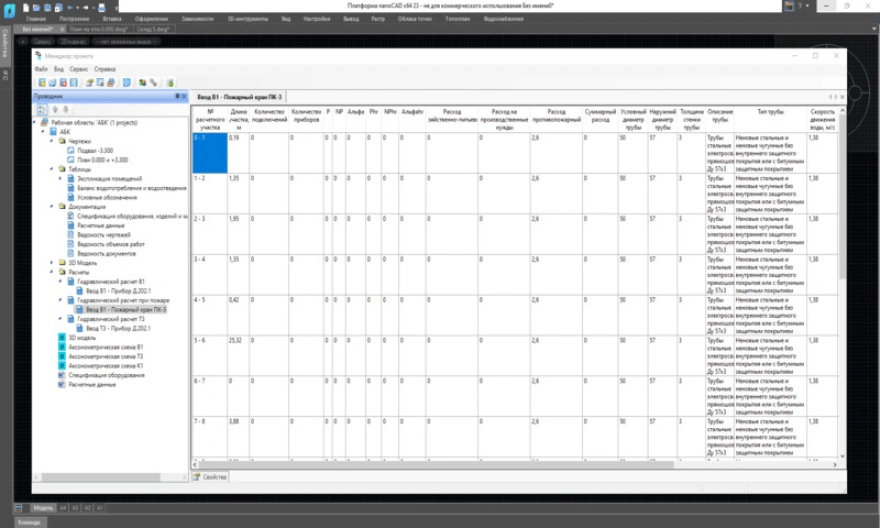Collapse the Документация folder node

(x=52, y=207)
